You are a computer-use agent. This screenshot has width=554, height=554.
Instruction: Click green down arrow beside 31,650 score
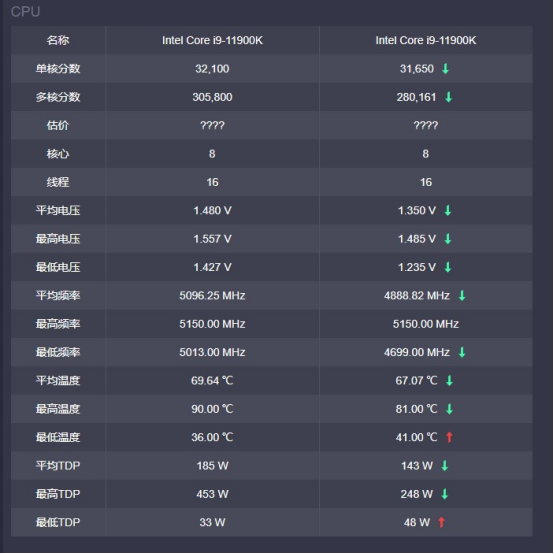pos(445,69)
